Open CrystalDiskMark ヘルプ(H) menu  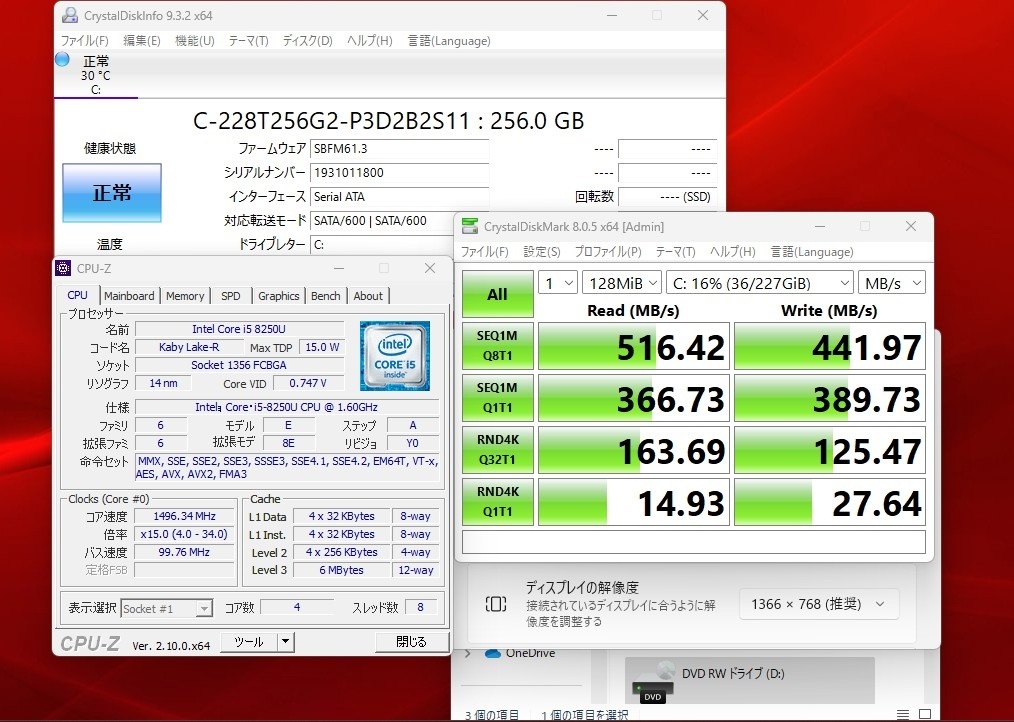tap(732, 252)
